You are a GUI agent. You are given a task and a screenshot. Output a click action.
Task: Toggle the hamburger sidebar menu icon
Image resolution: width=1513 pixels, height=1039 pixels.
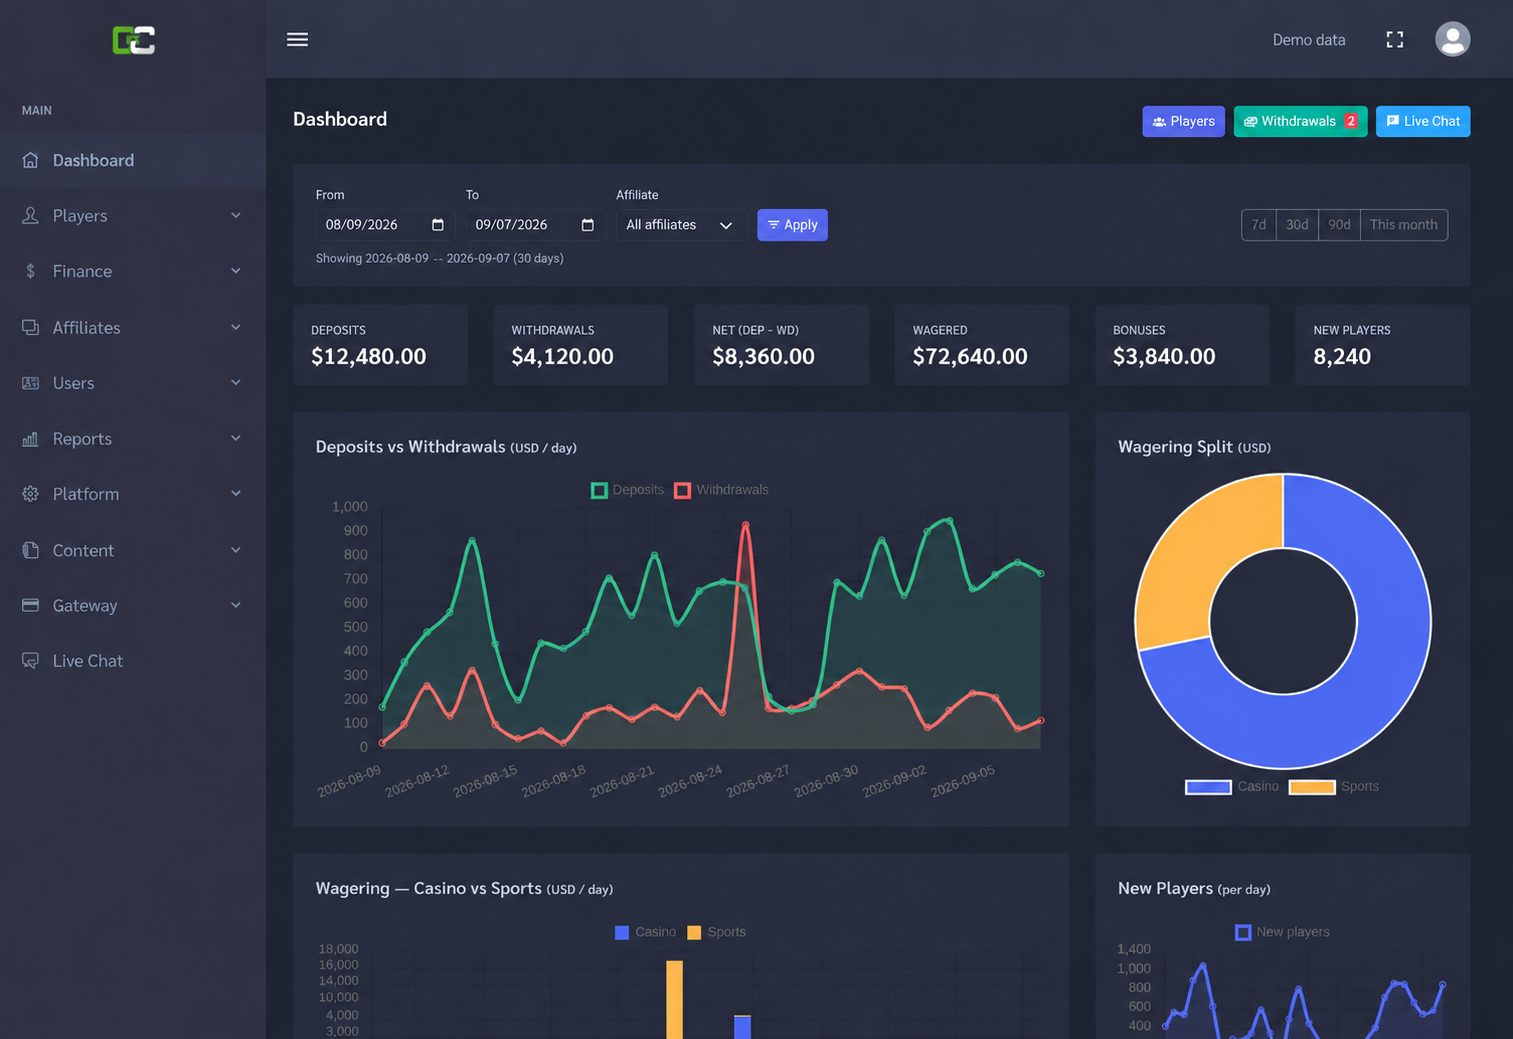pyautogui.click(x=297, y=40)
